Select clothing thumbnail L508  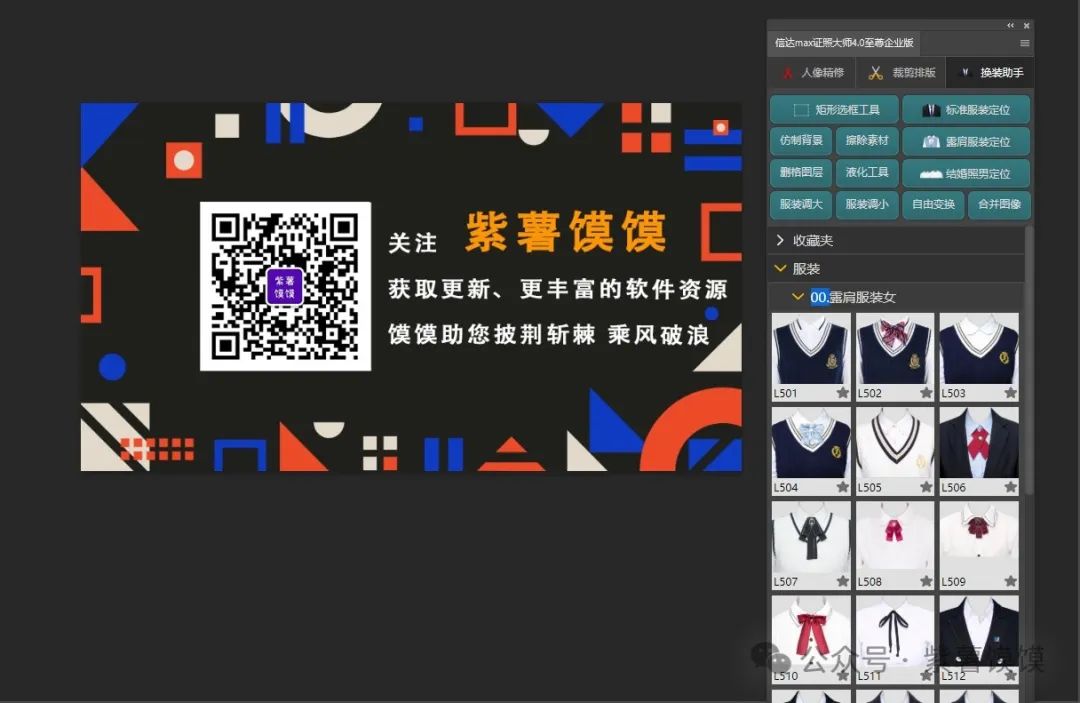(x=895, y=537)
